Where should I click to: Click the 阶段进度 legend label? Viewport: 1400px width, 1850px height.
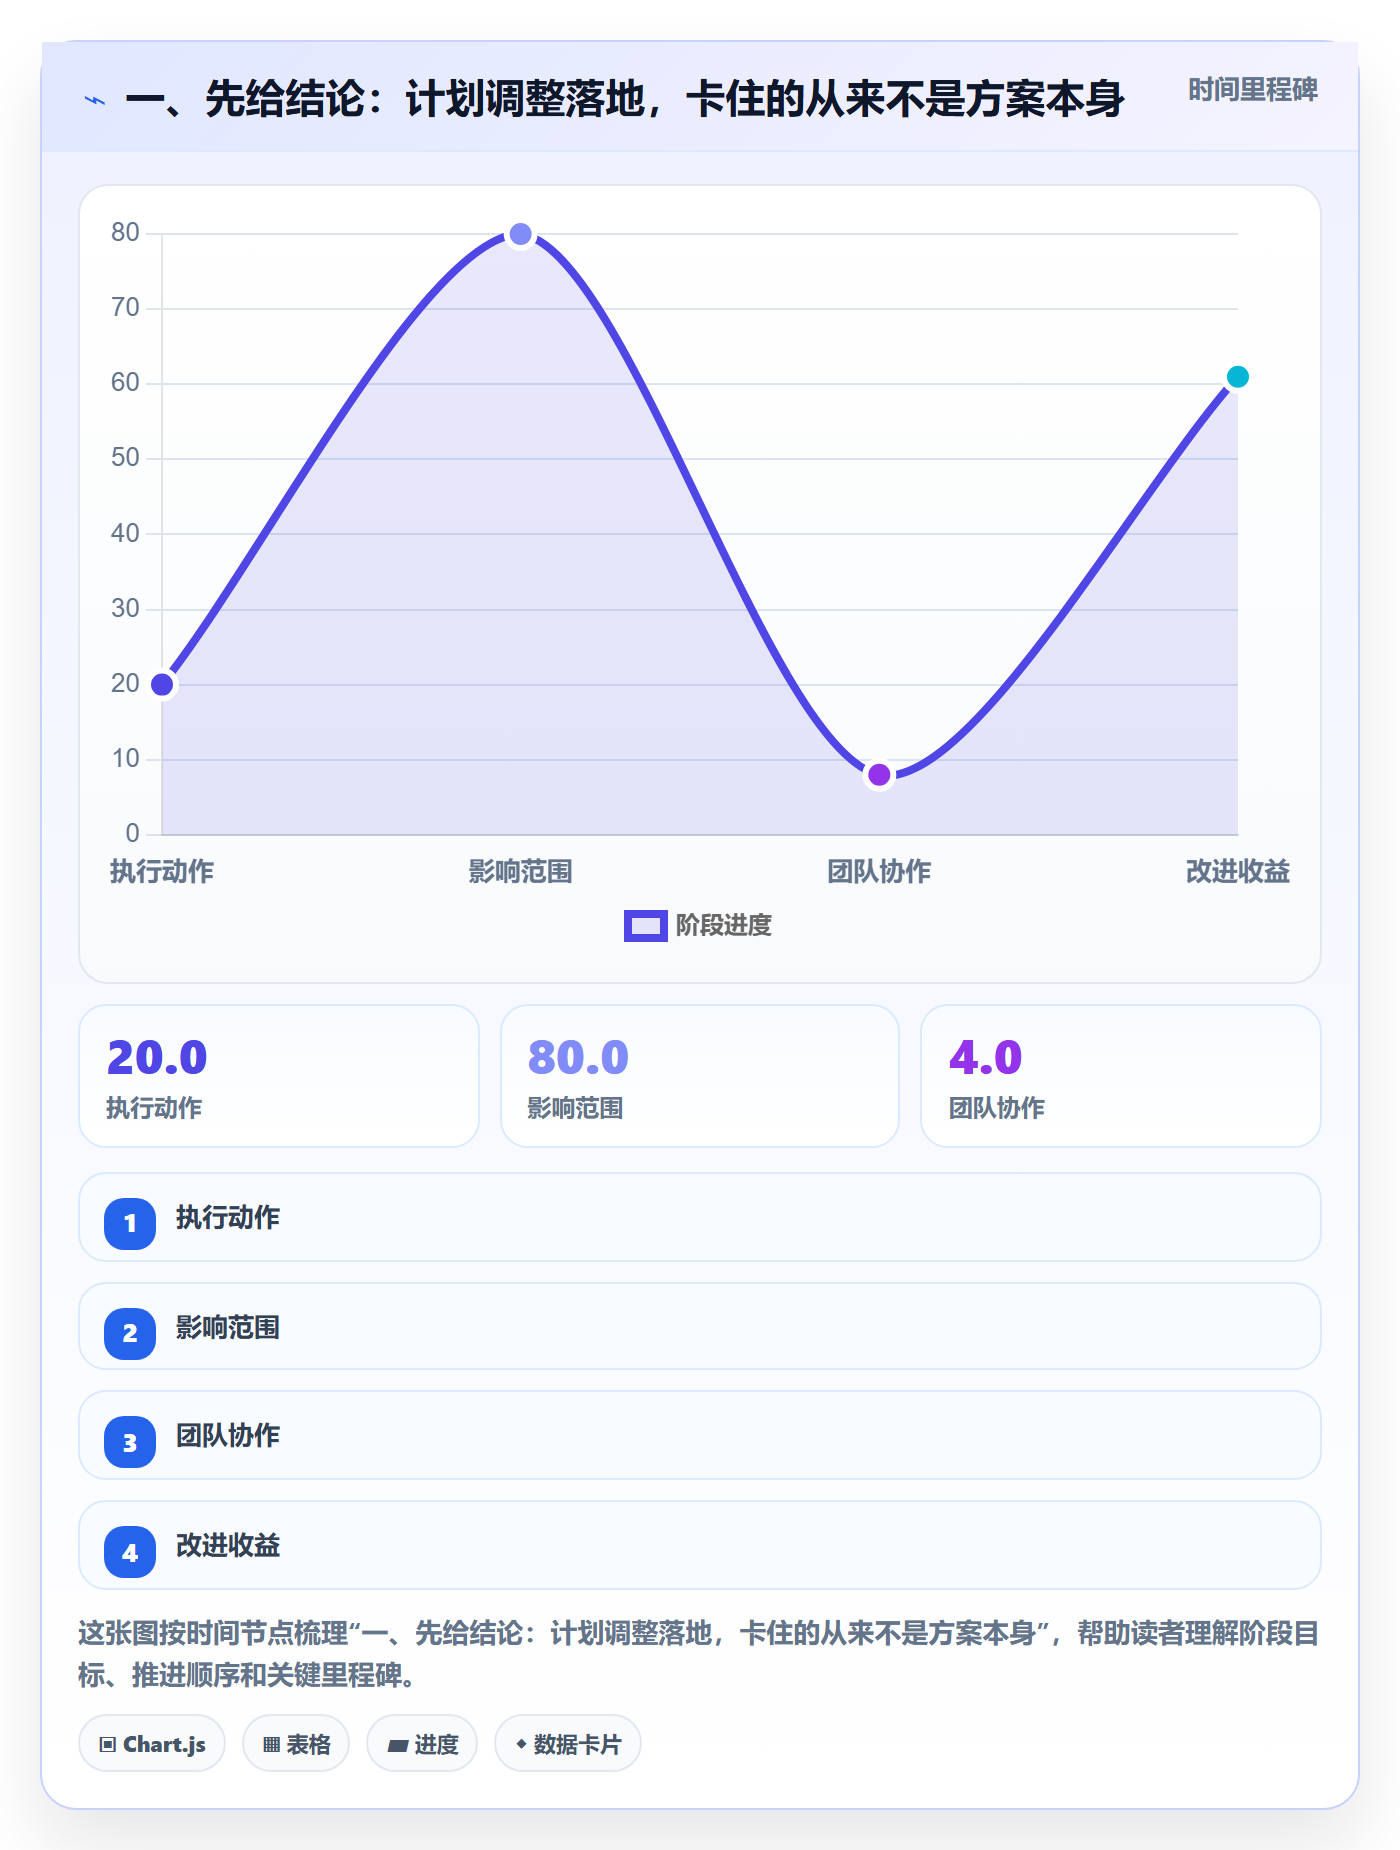pos(723,926)
